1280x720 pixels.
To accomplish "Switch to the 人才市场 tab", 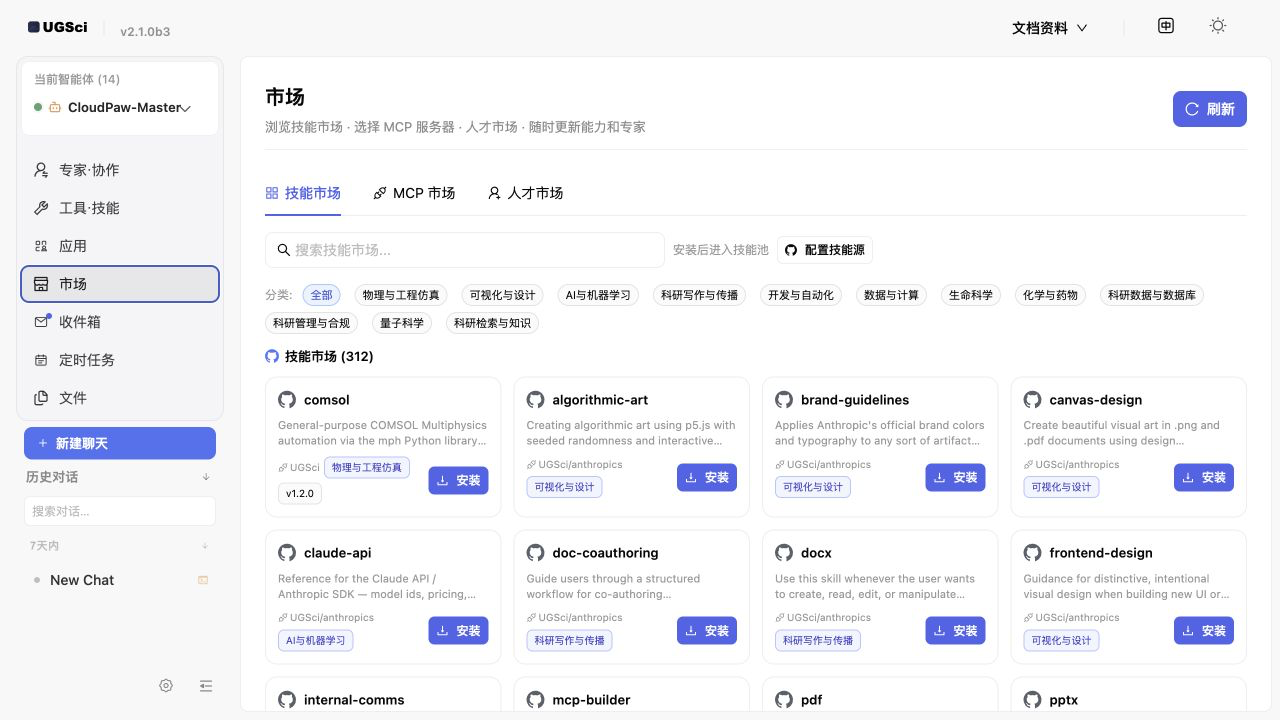I will click(x=525, y=193).
